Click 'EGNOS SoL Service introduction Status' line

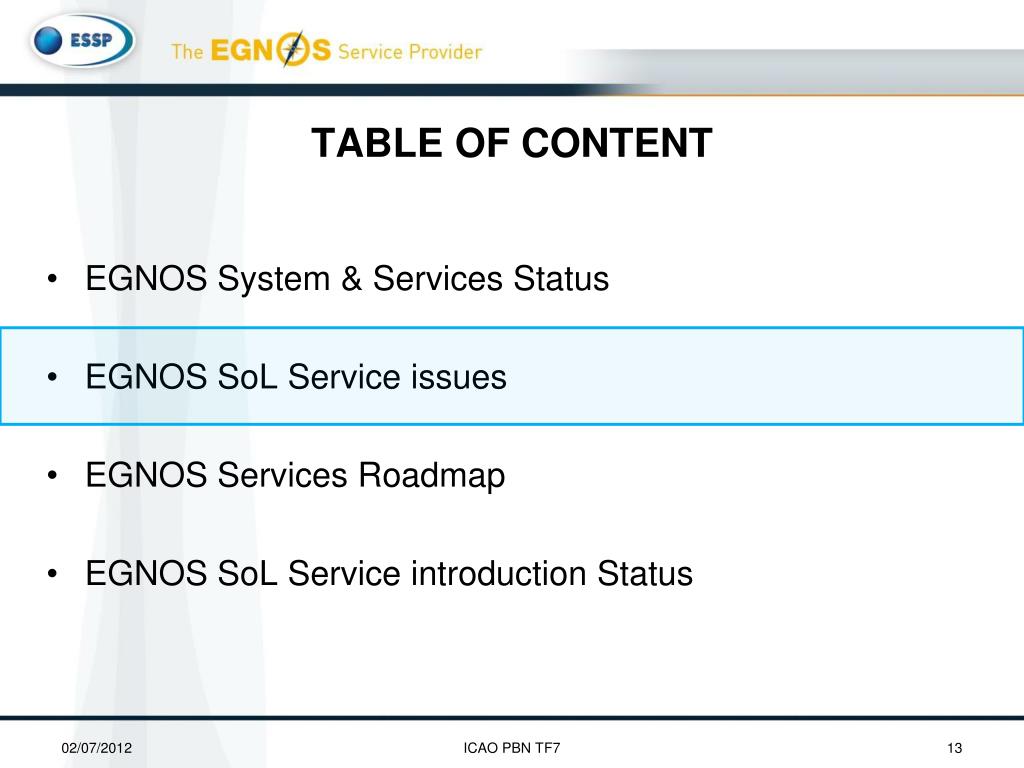point(389,573)
